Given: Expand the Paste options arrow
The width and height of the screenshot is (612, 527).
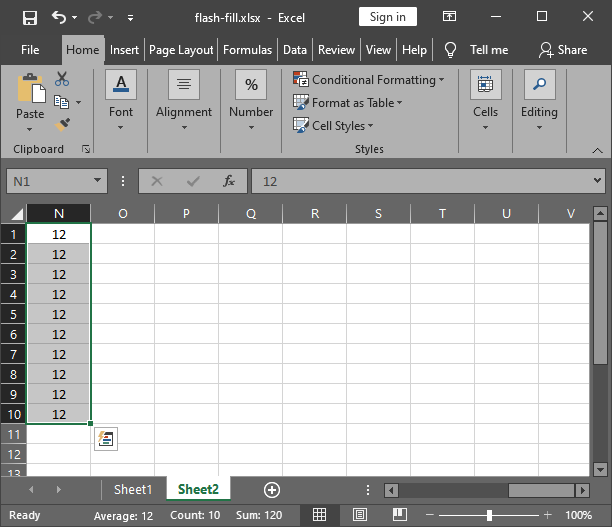Looking at the screenshot, I should pos(30,129).
